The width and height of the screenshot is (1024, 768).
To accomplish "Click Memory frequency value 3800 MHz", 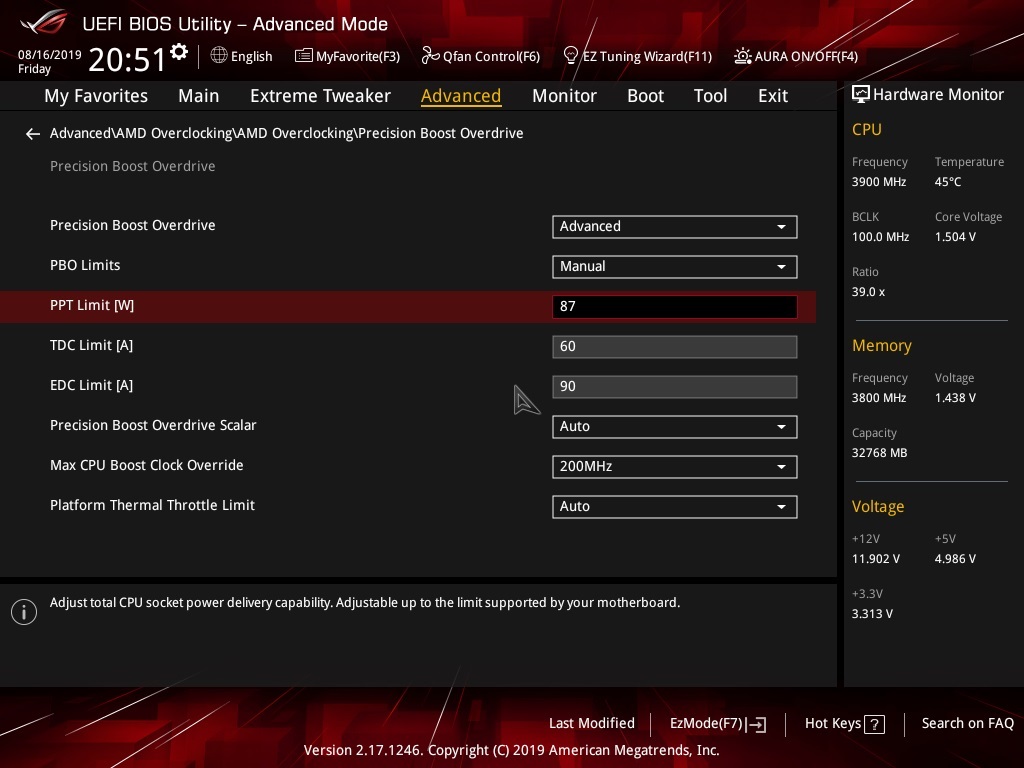I will 879,398.
